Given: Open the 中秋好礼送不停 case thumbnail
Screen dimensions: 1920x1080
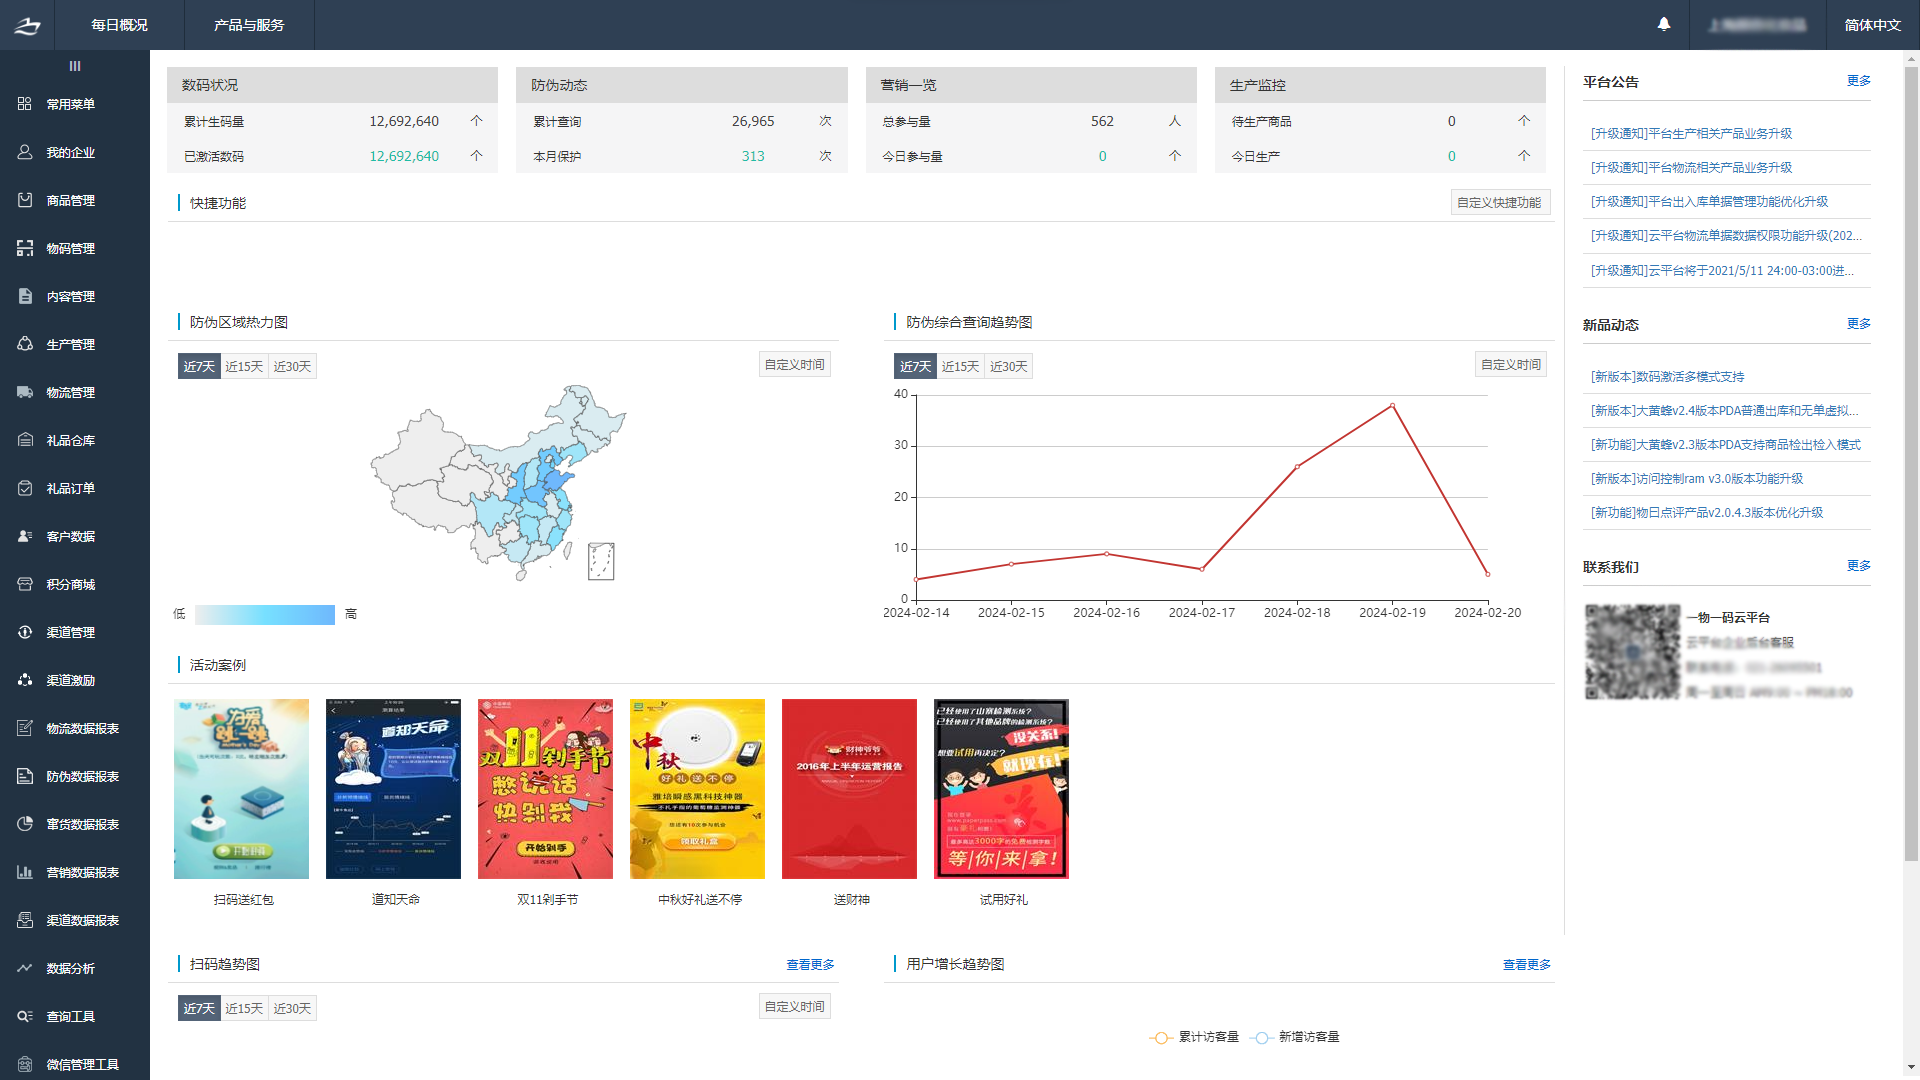Looking at the screenshot, I should pyautogui.click(x=697, y=789).
